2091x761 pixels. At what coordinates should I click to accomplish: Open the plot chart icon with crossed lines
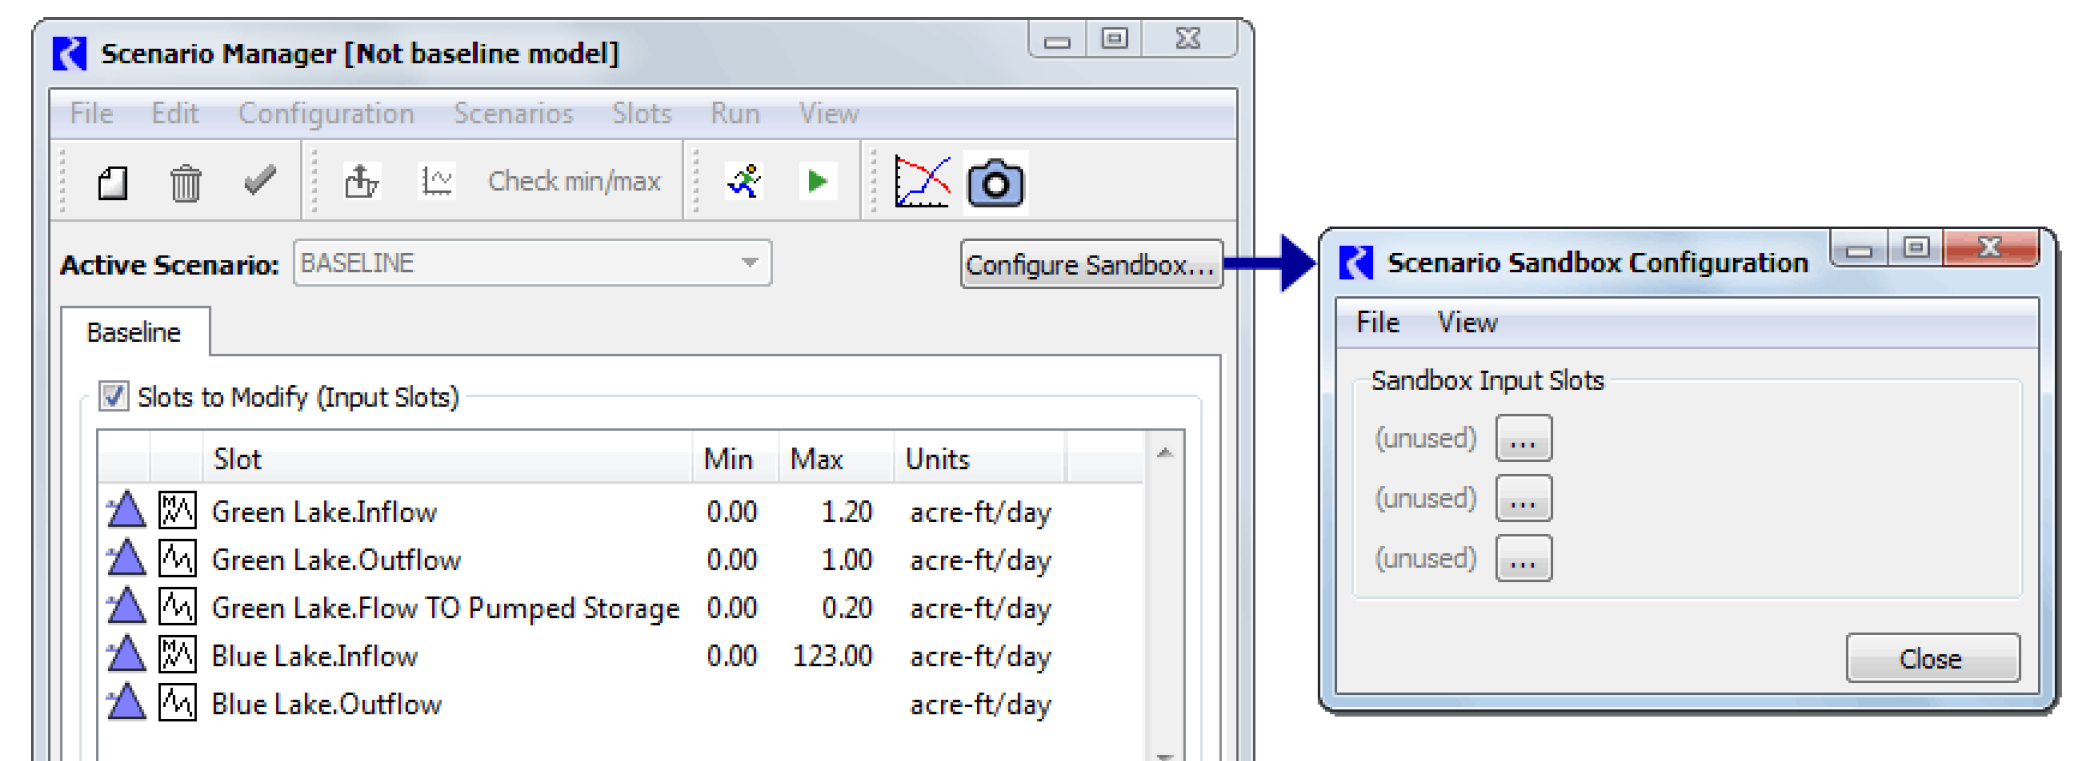(x=921, y=182)
